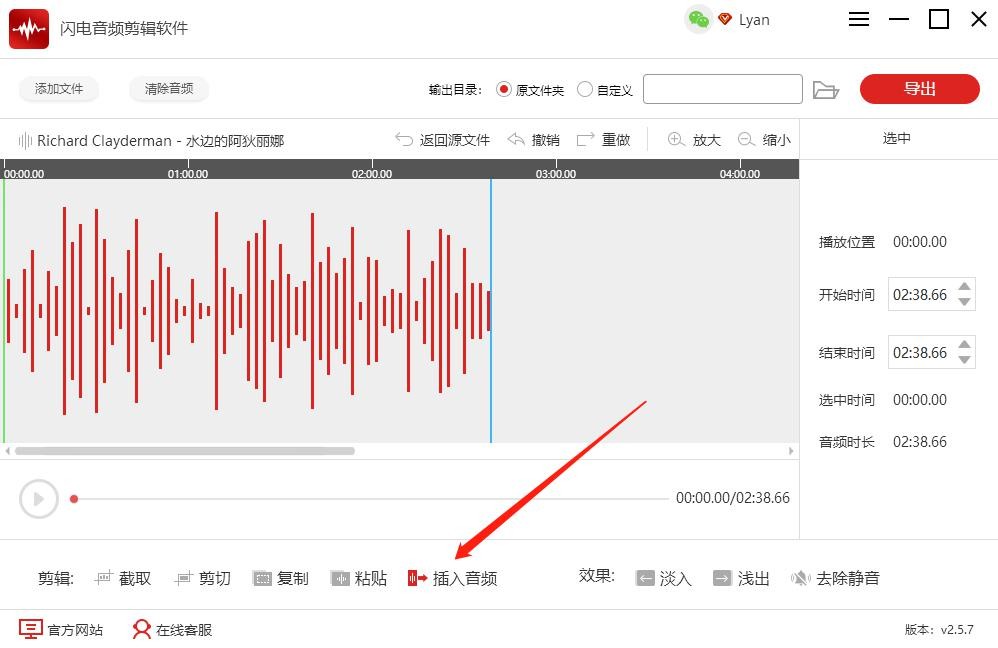The height and width of the screenshot is (648, 998).
Task: Click the 复制 (copy) edit tool
Action: click(263, 578)
